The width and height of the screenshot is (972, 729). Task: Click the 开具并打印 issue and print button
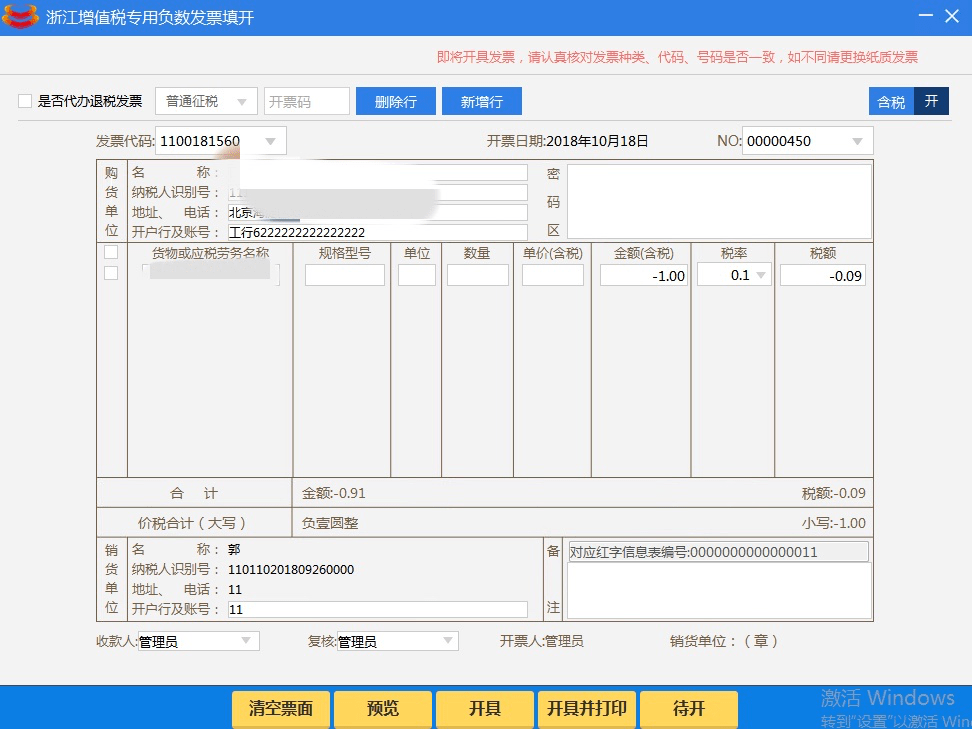(x=586, y=708)
